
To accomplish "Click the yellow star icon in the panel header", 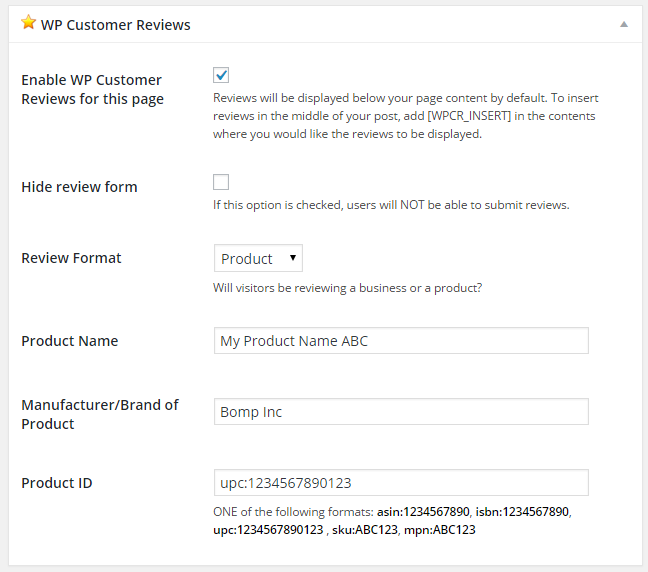I will click(29, 22).
